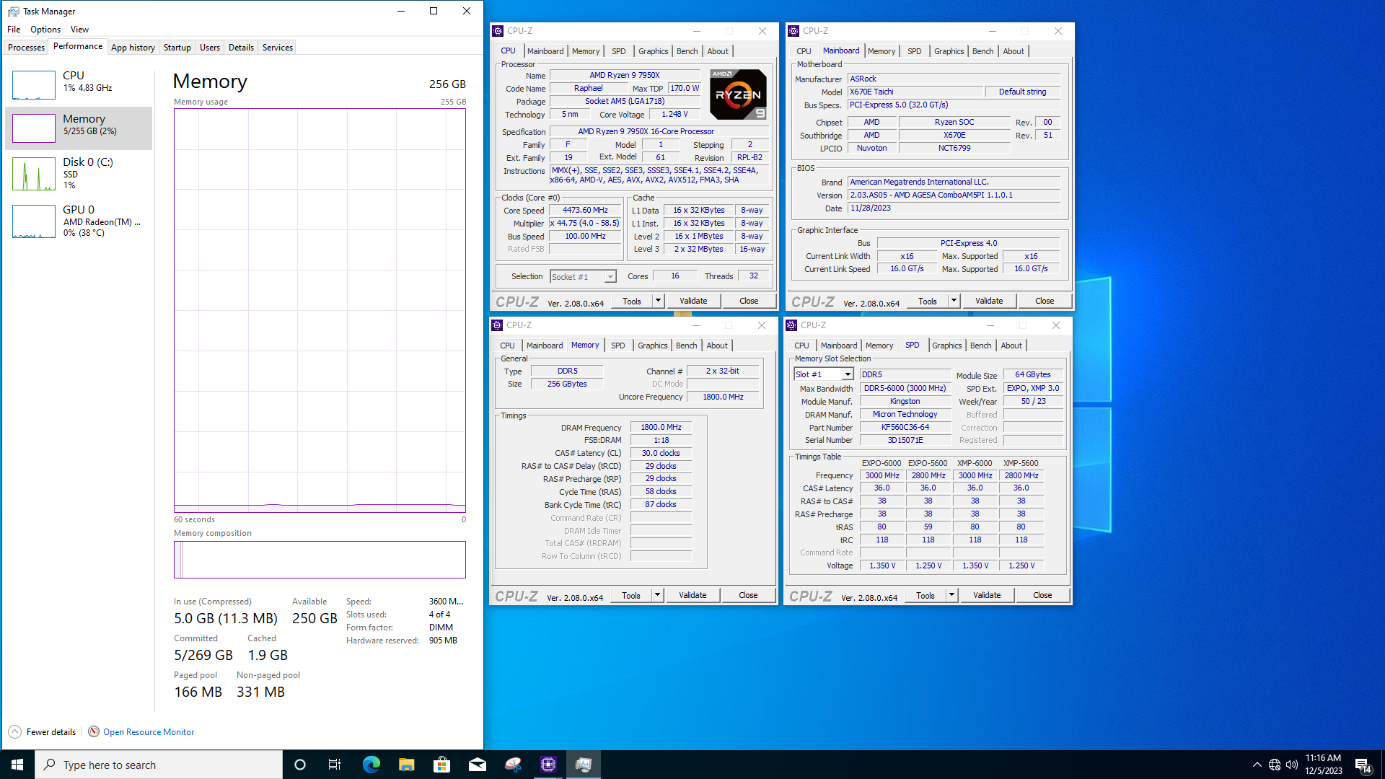This screenshot has height=779, width=1385.
Task: Click the purple CPU-Z taskbar icon
Action: click(548, 765)
